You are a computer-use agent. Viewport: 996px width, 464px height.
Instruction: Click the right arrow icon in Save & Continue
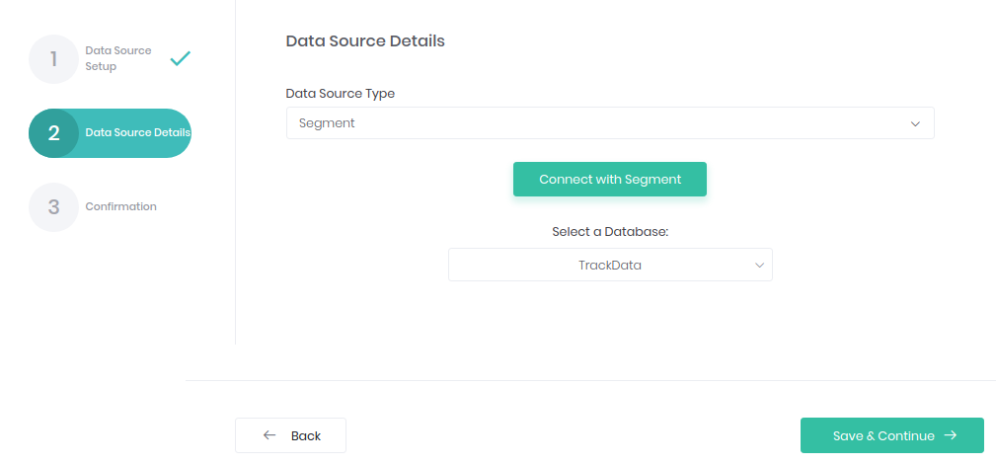(950, 436)
